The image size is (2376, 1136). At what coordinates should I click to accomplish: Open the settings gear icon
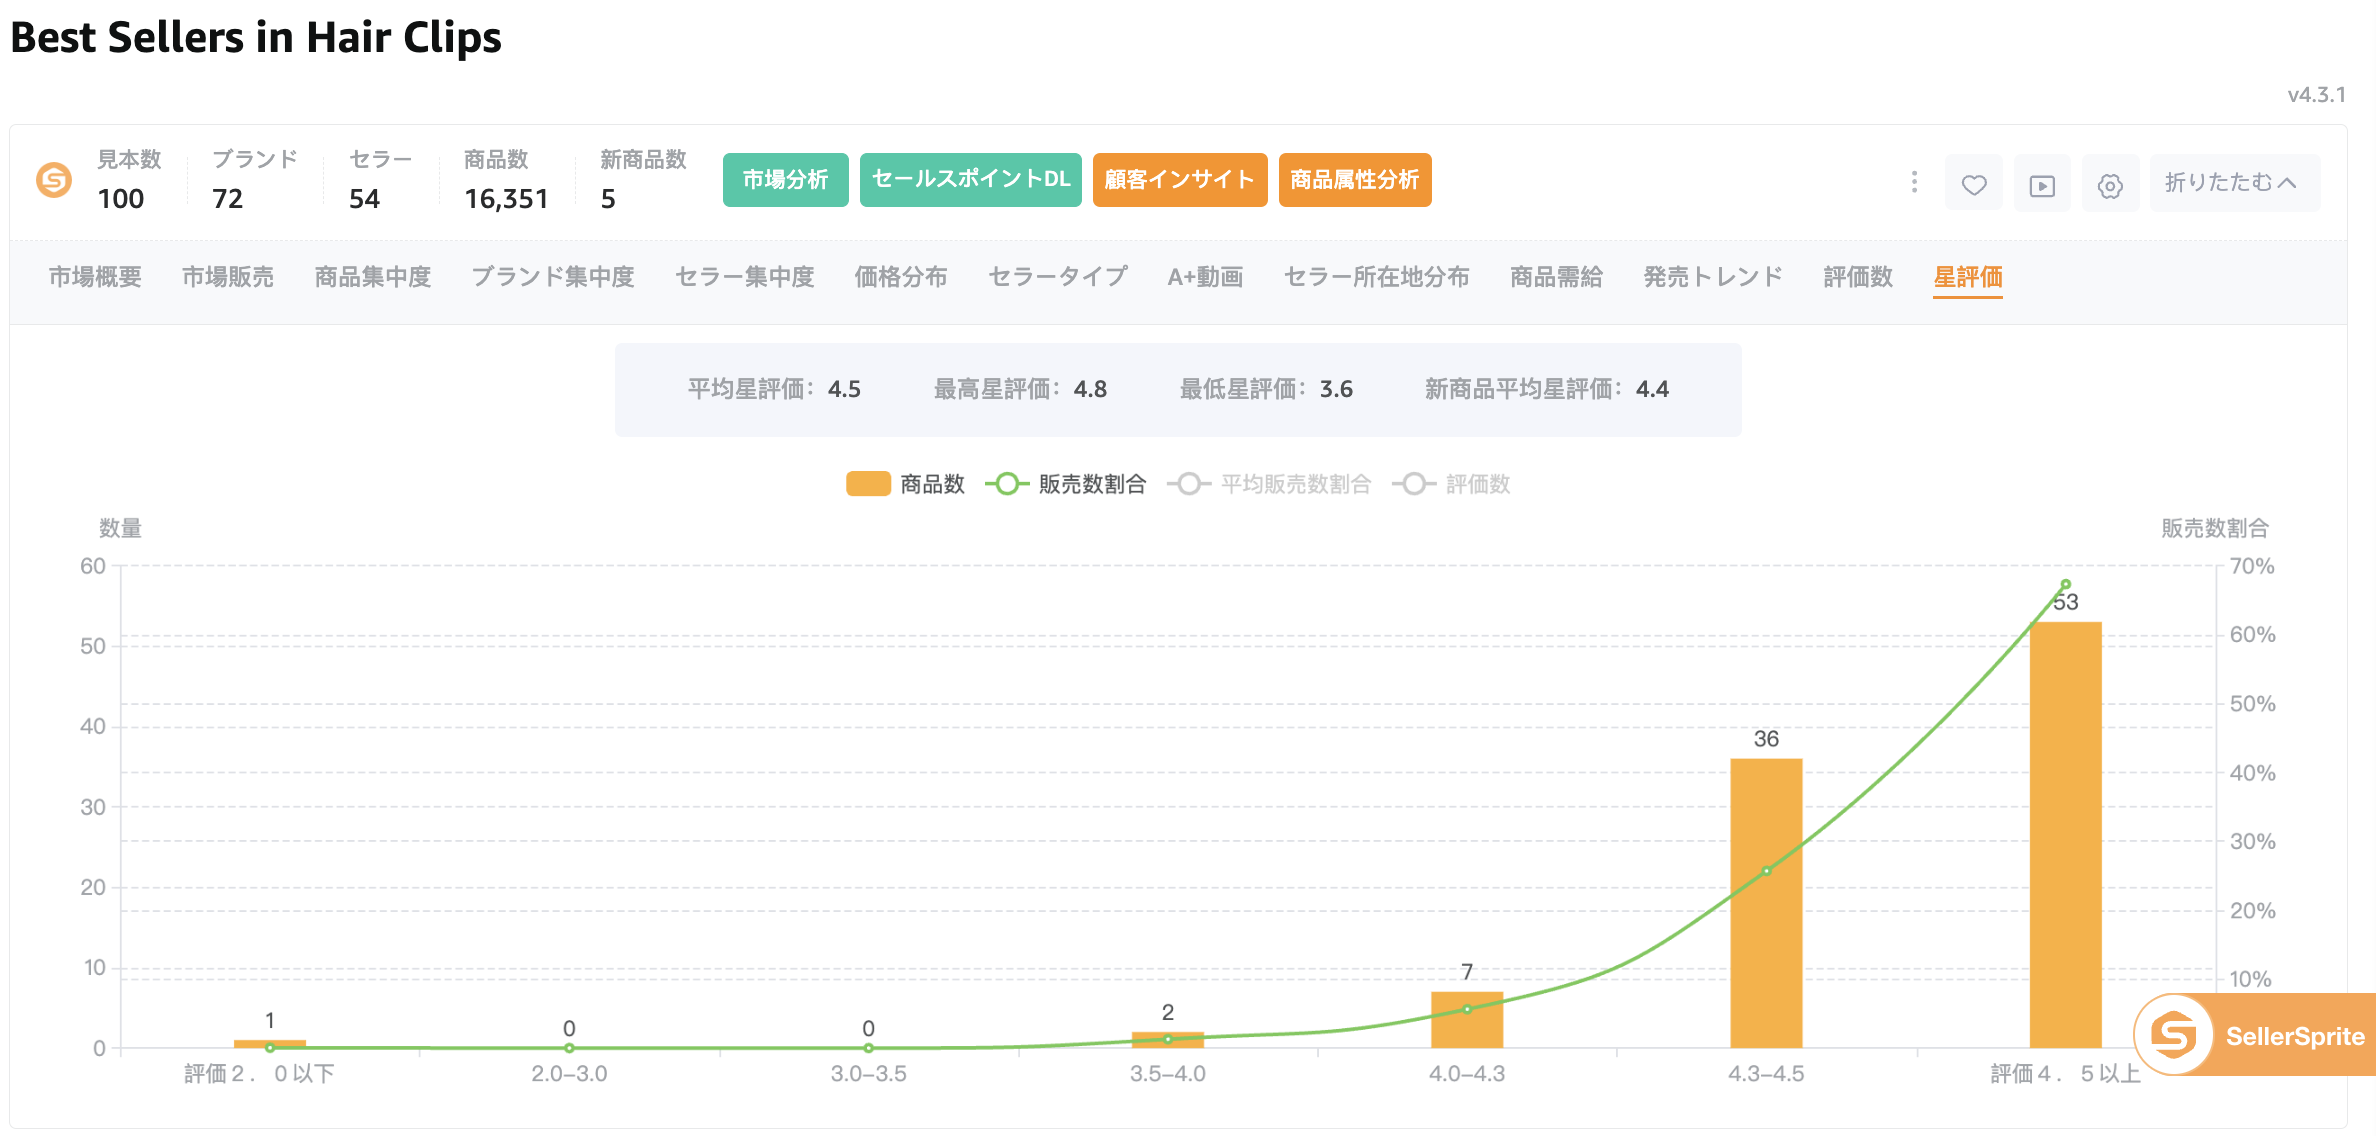point(2110,184)
